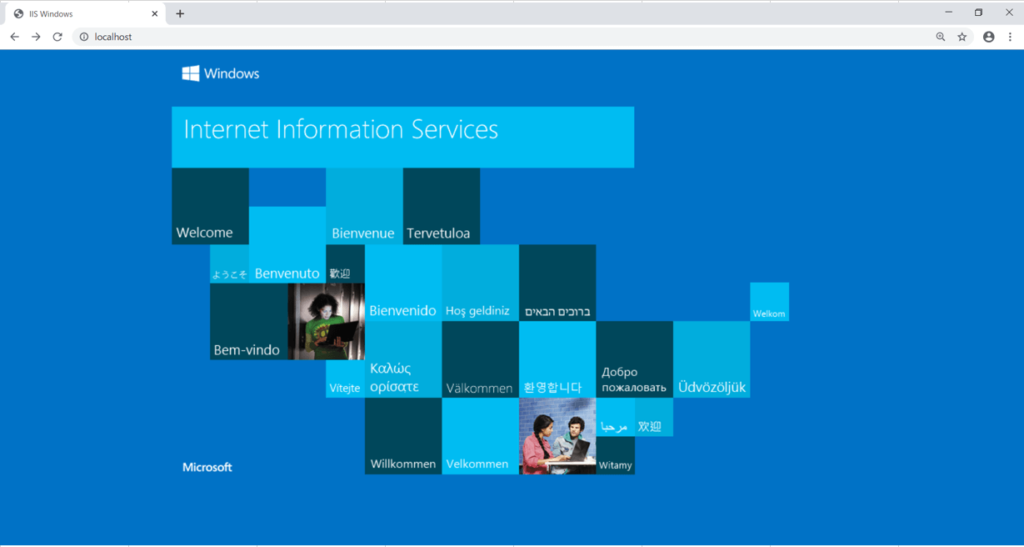Bookmark this page with the star icon
Screen dimensions: 1024x547
pyautogui.click(x=962, y=37)
